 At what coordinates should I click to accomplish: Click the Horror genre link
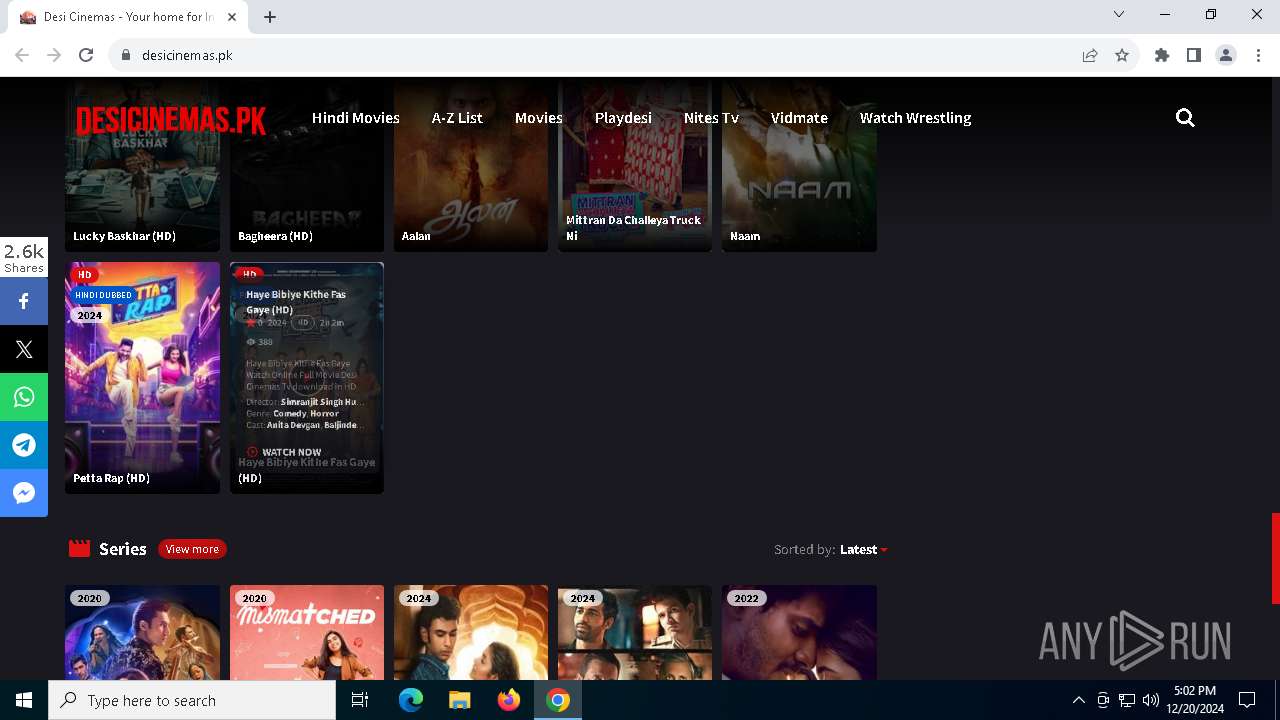(325, 413)
